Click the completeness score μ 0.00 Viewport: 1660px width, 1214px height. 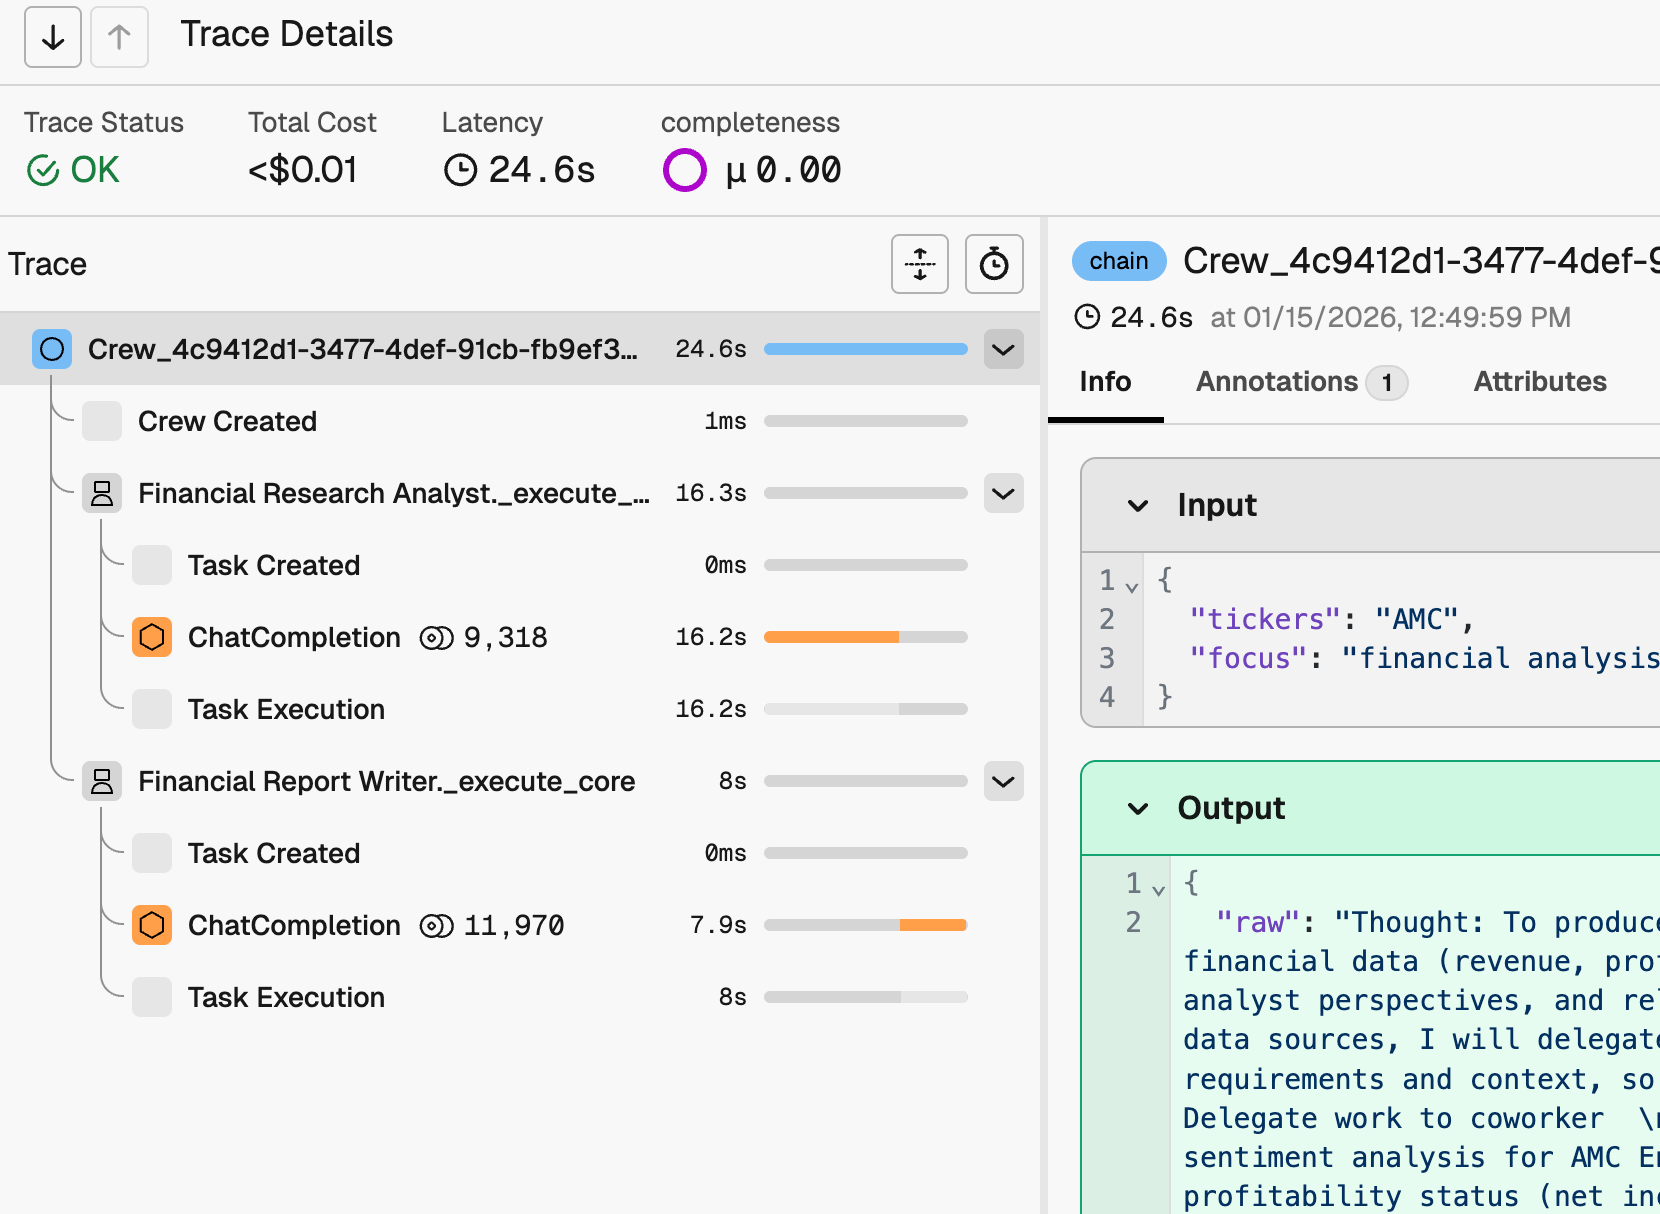click(784, 170)
